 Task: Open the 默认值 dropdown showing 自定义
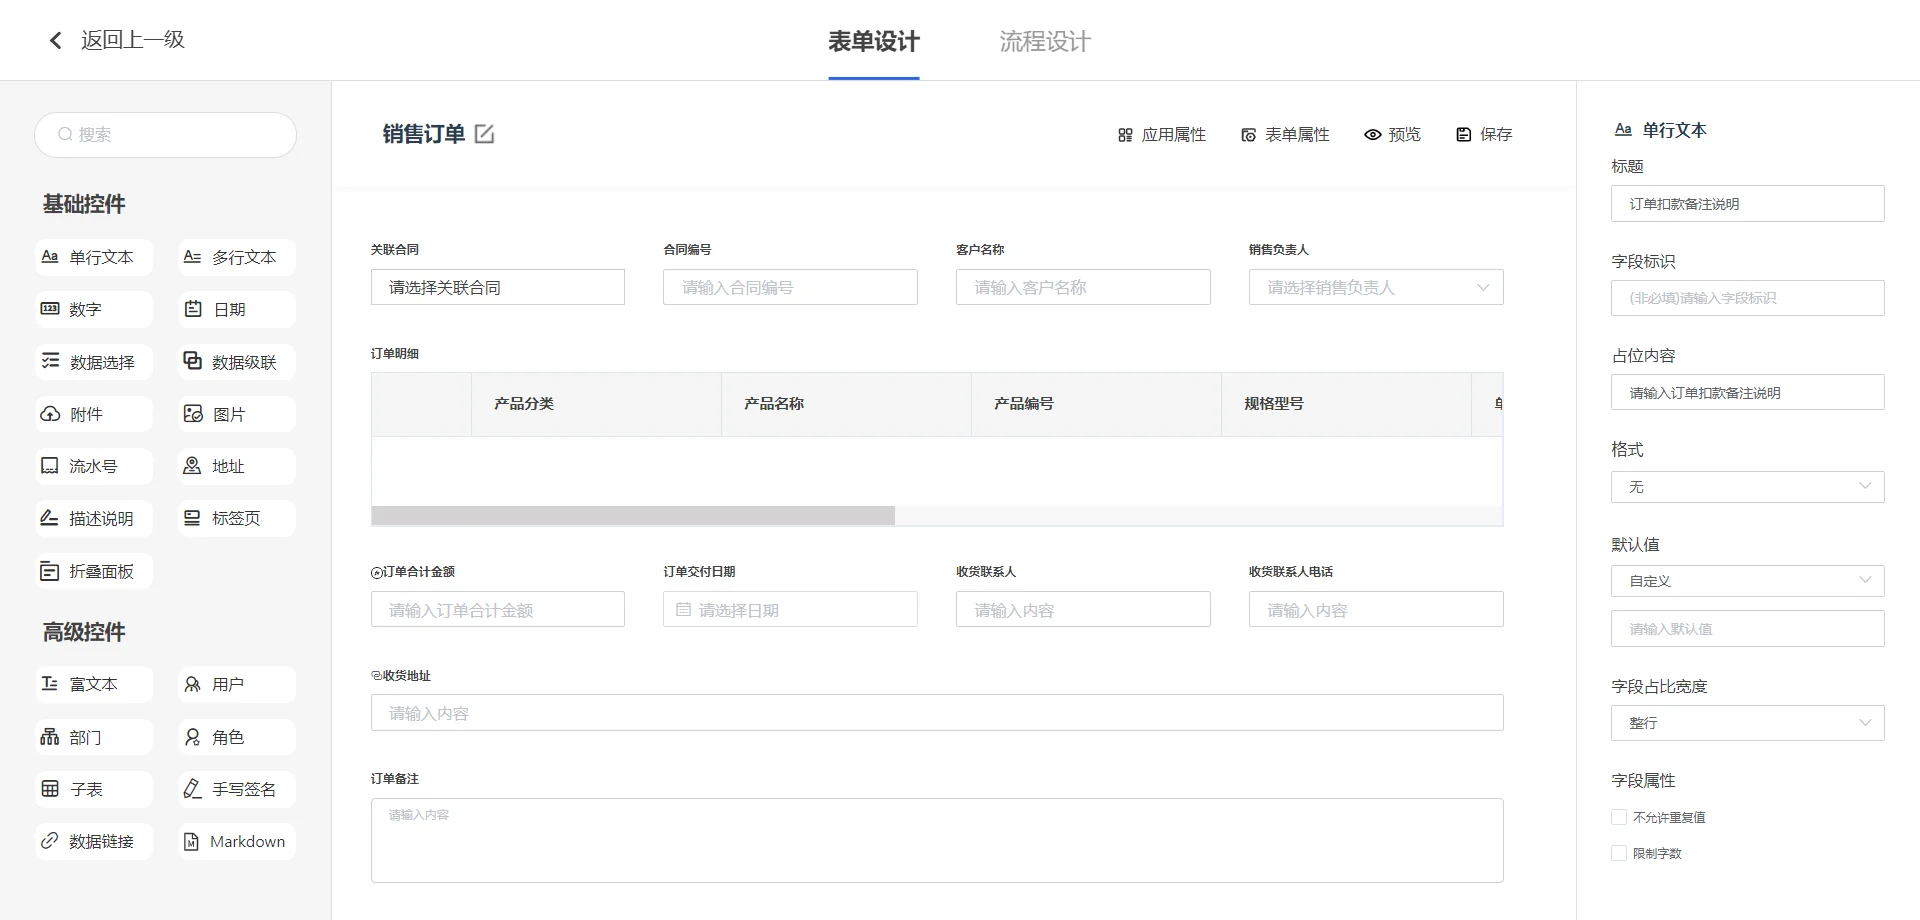[x=1747, y=581]
